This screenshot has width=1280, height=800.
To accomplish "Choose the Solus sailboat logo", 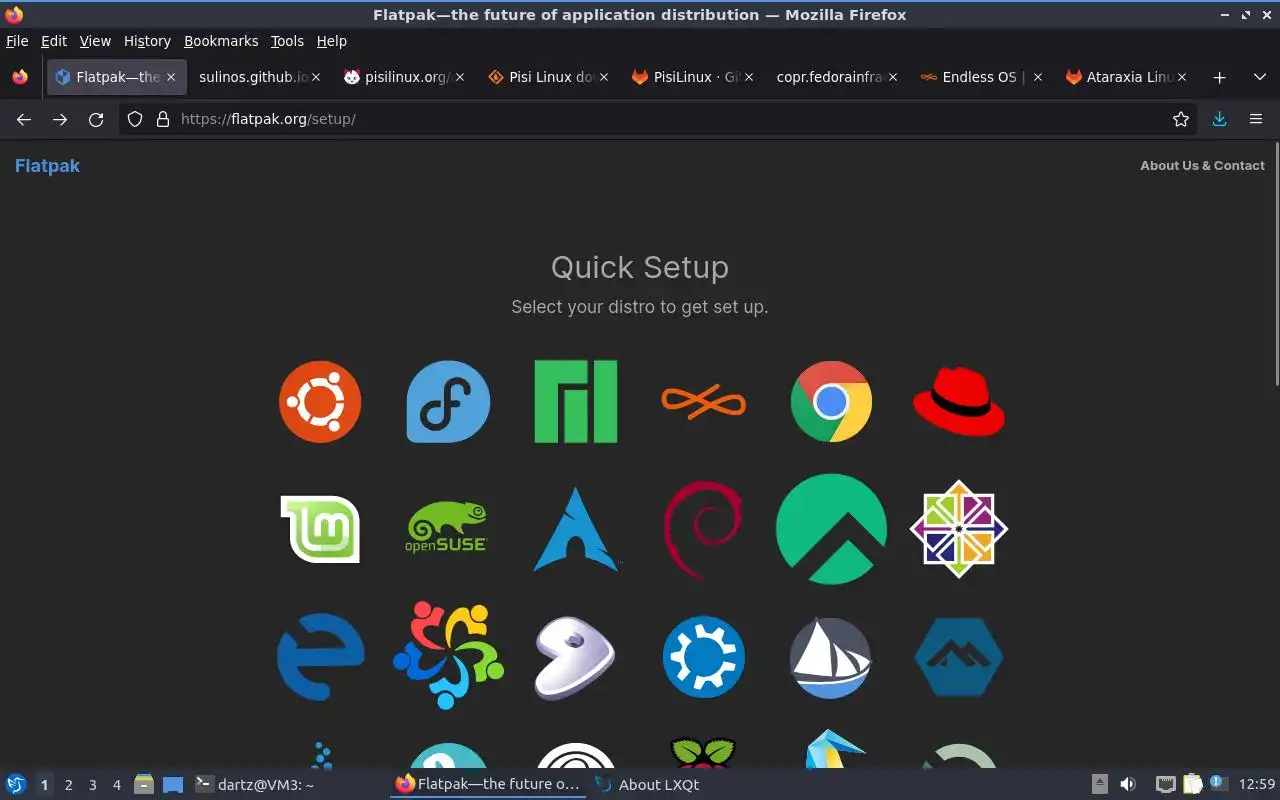I will 831,657.
